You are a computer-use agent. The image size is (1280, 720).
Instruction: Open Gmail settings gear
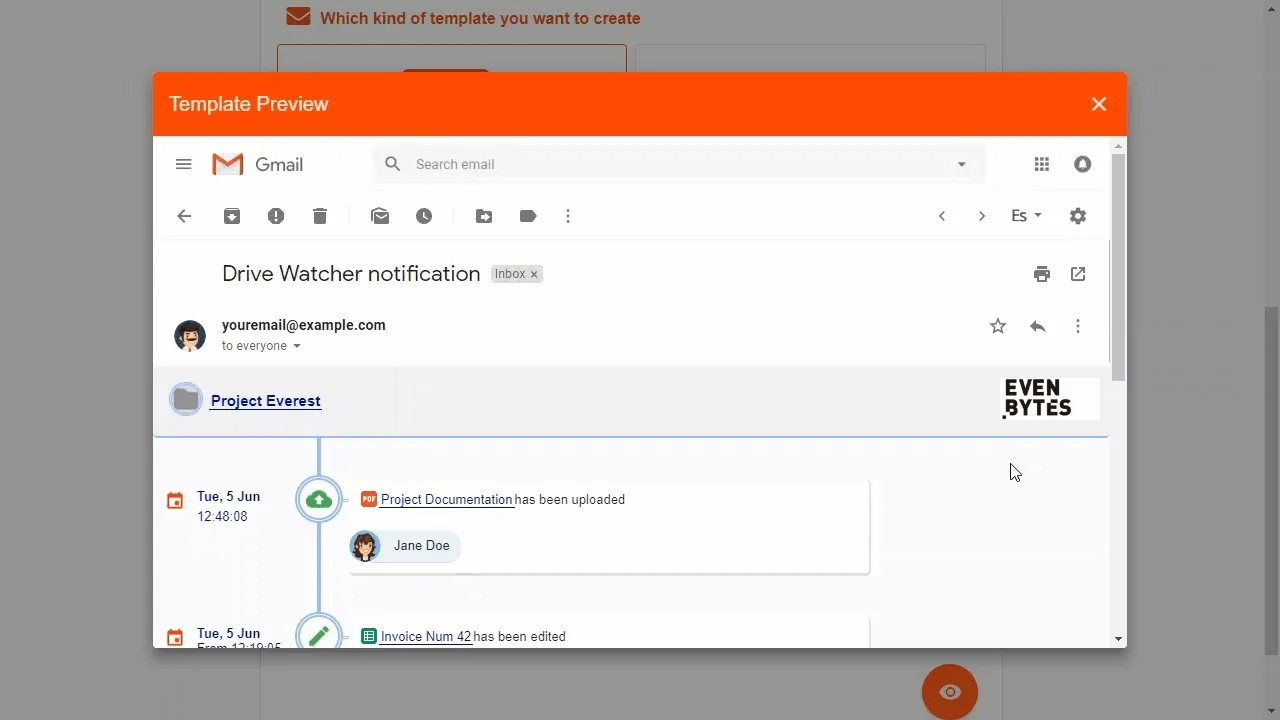(1078, 216)
